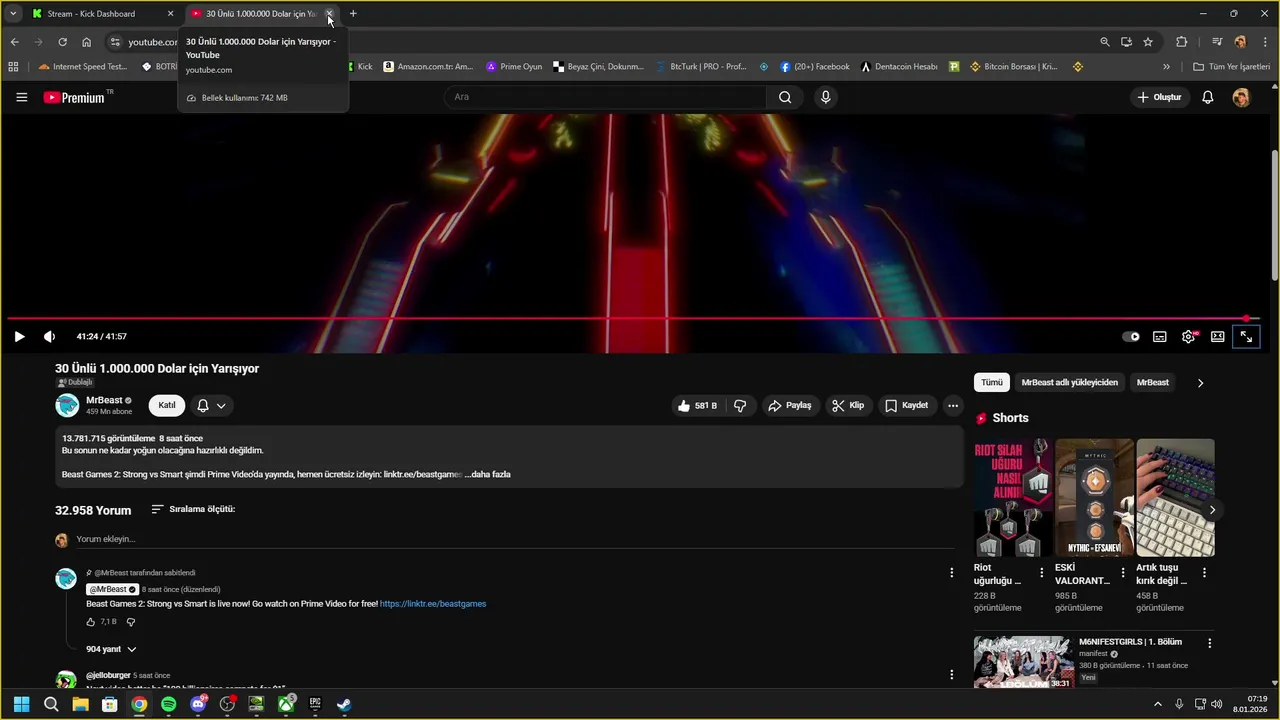
Task: Open the 'ESKİ VALORANT' Short thumbnail
Action: pos(1094,497)
